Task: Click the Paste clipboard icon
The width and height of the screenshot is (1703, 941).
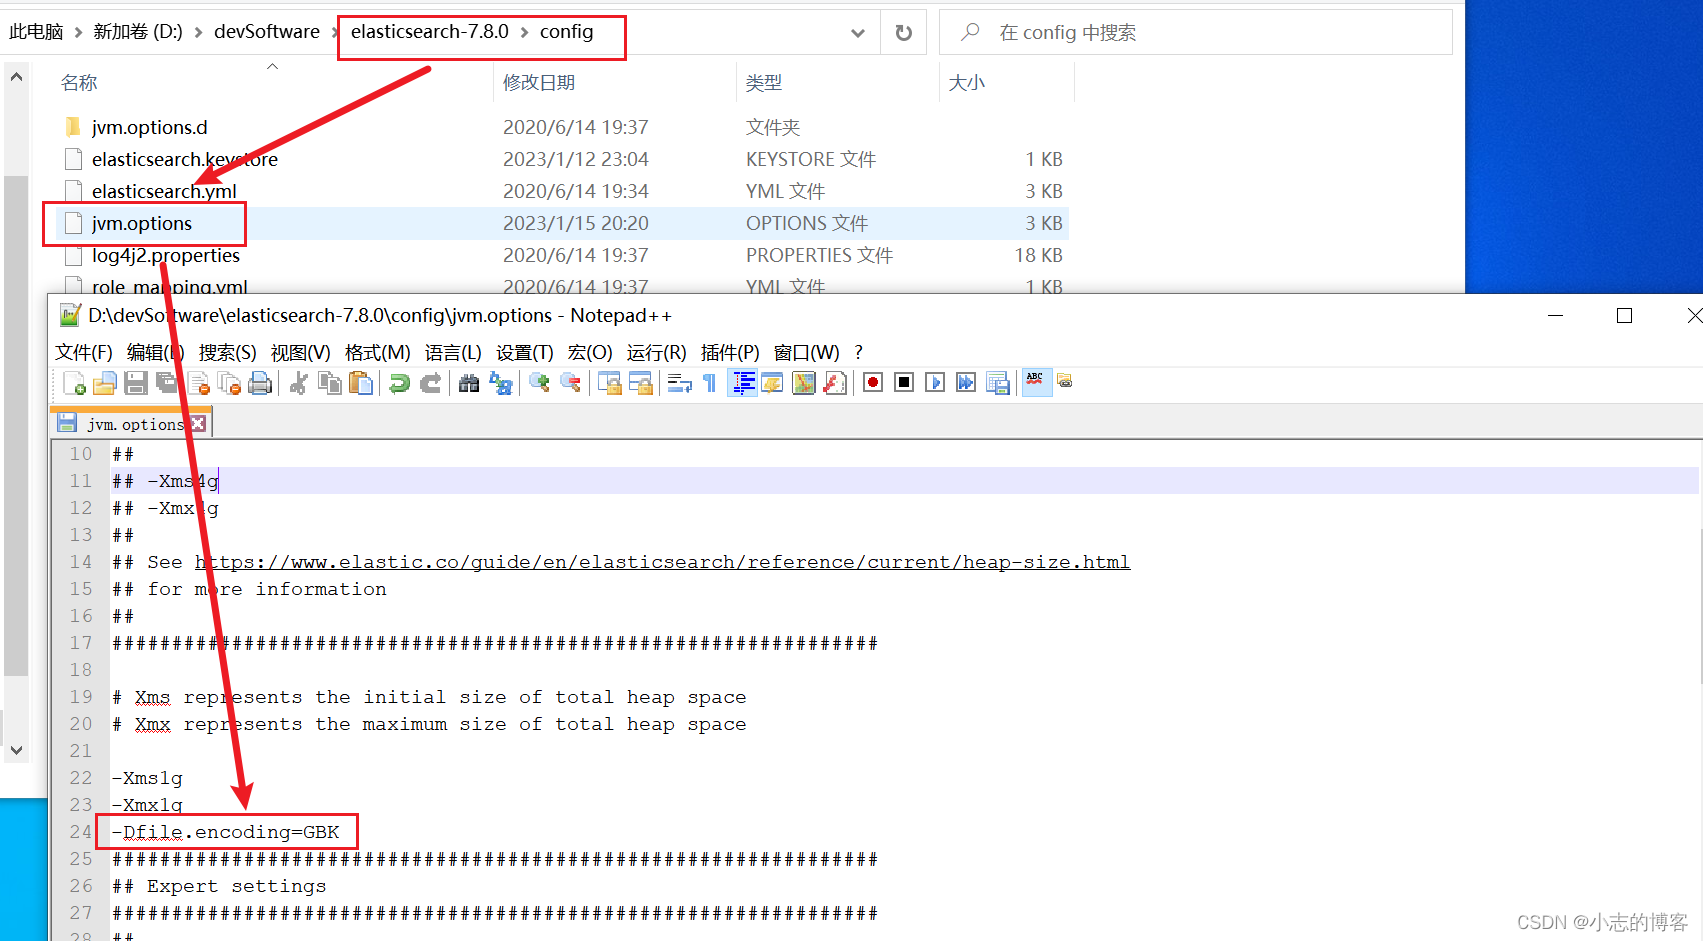Action: 361,383
